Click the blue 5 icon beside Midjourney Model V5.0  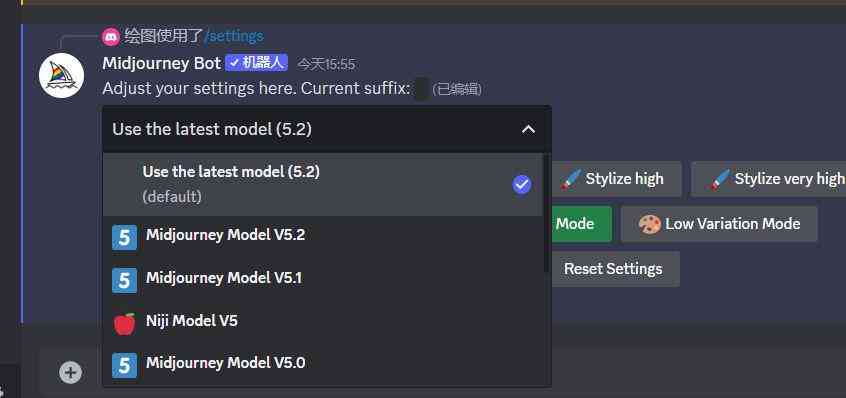[x=124, y=365]
